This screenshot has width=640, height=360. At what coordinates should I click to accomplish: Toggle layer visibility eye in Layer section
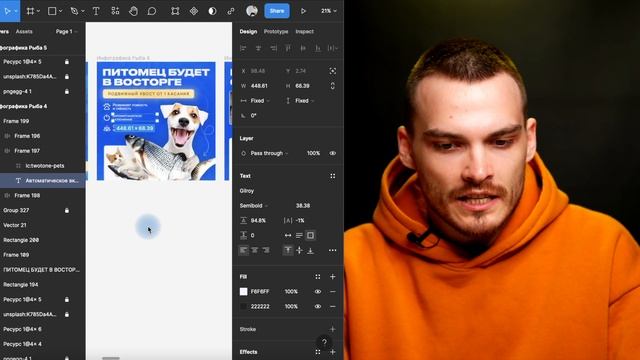coord(333,153)
